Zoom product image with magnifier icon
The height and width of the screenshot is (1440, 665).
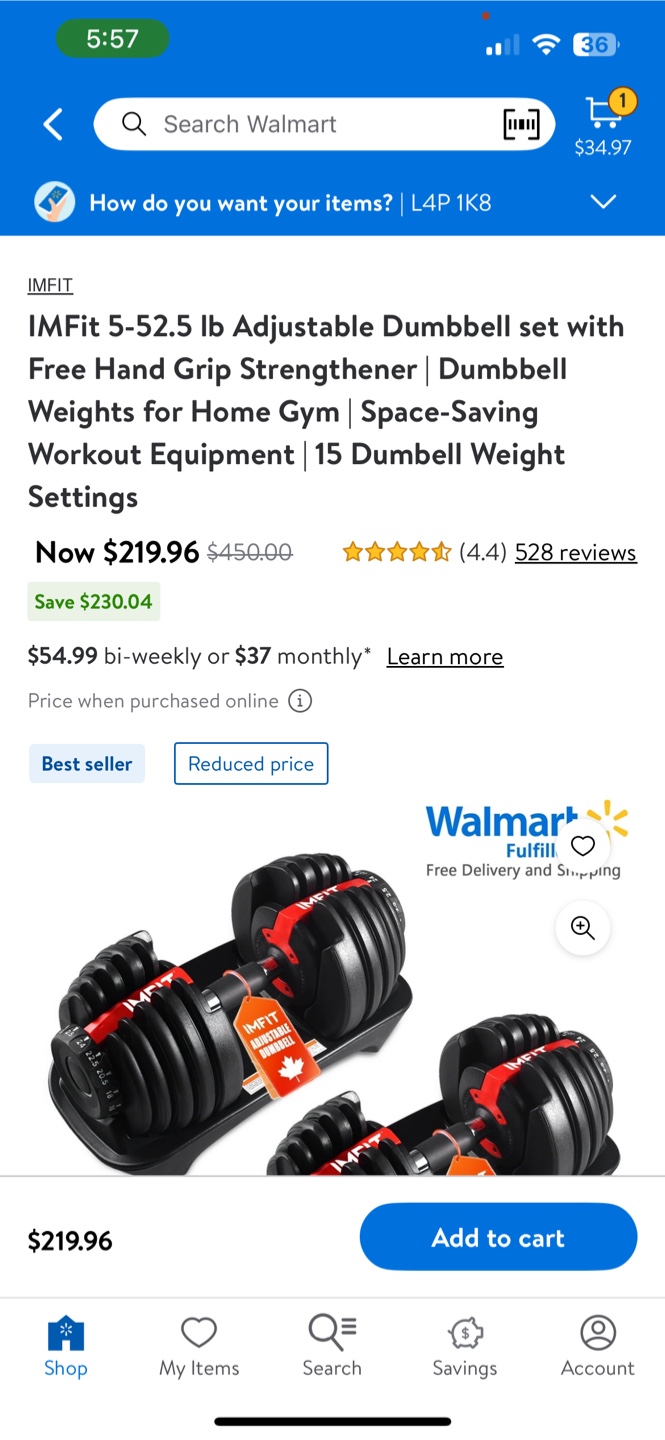coord(583,927)
